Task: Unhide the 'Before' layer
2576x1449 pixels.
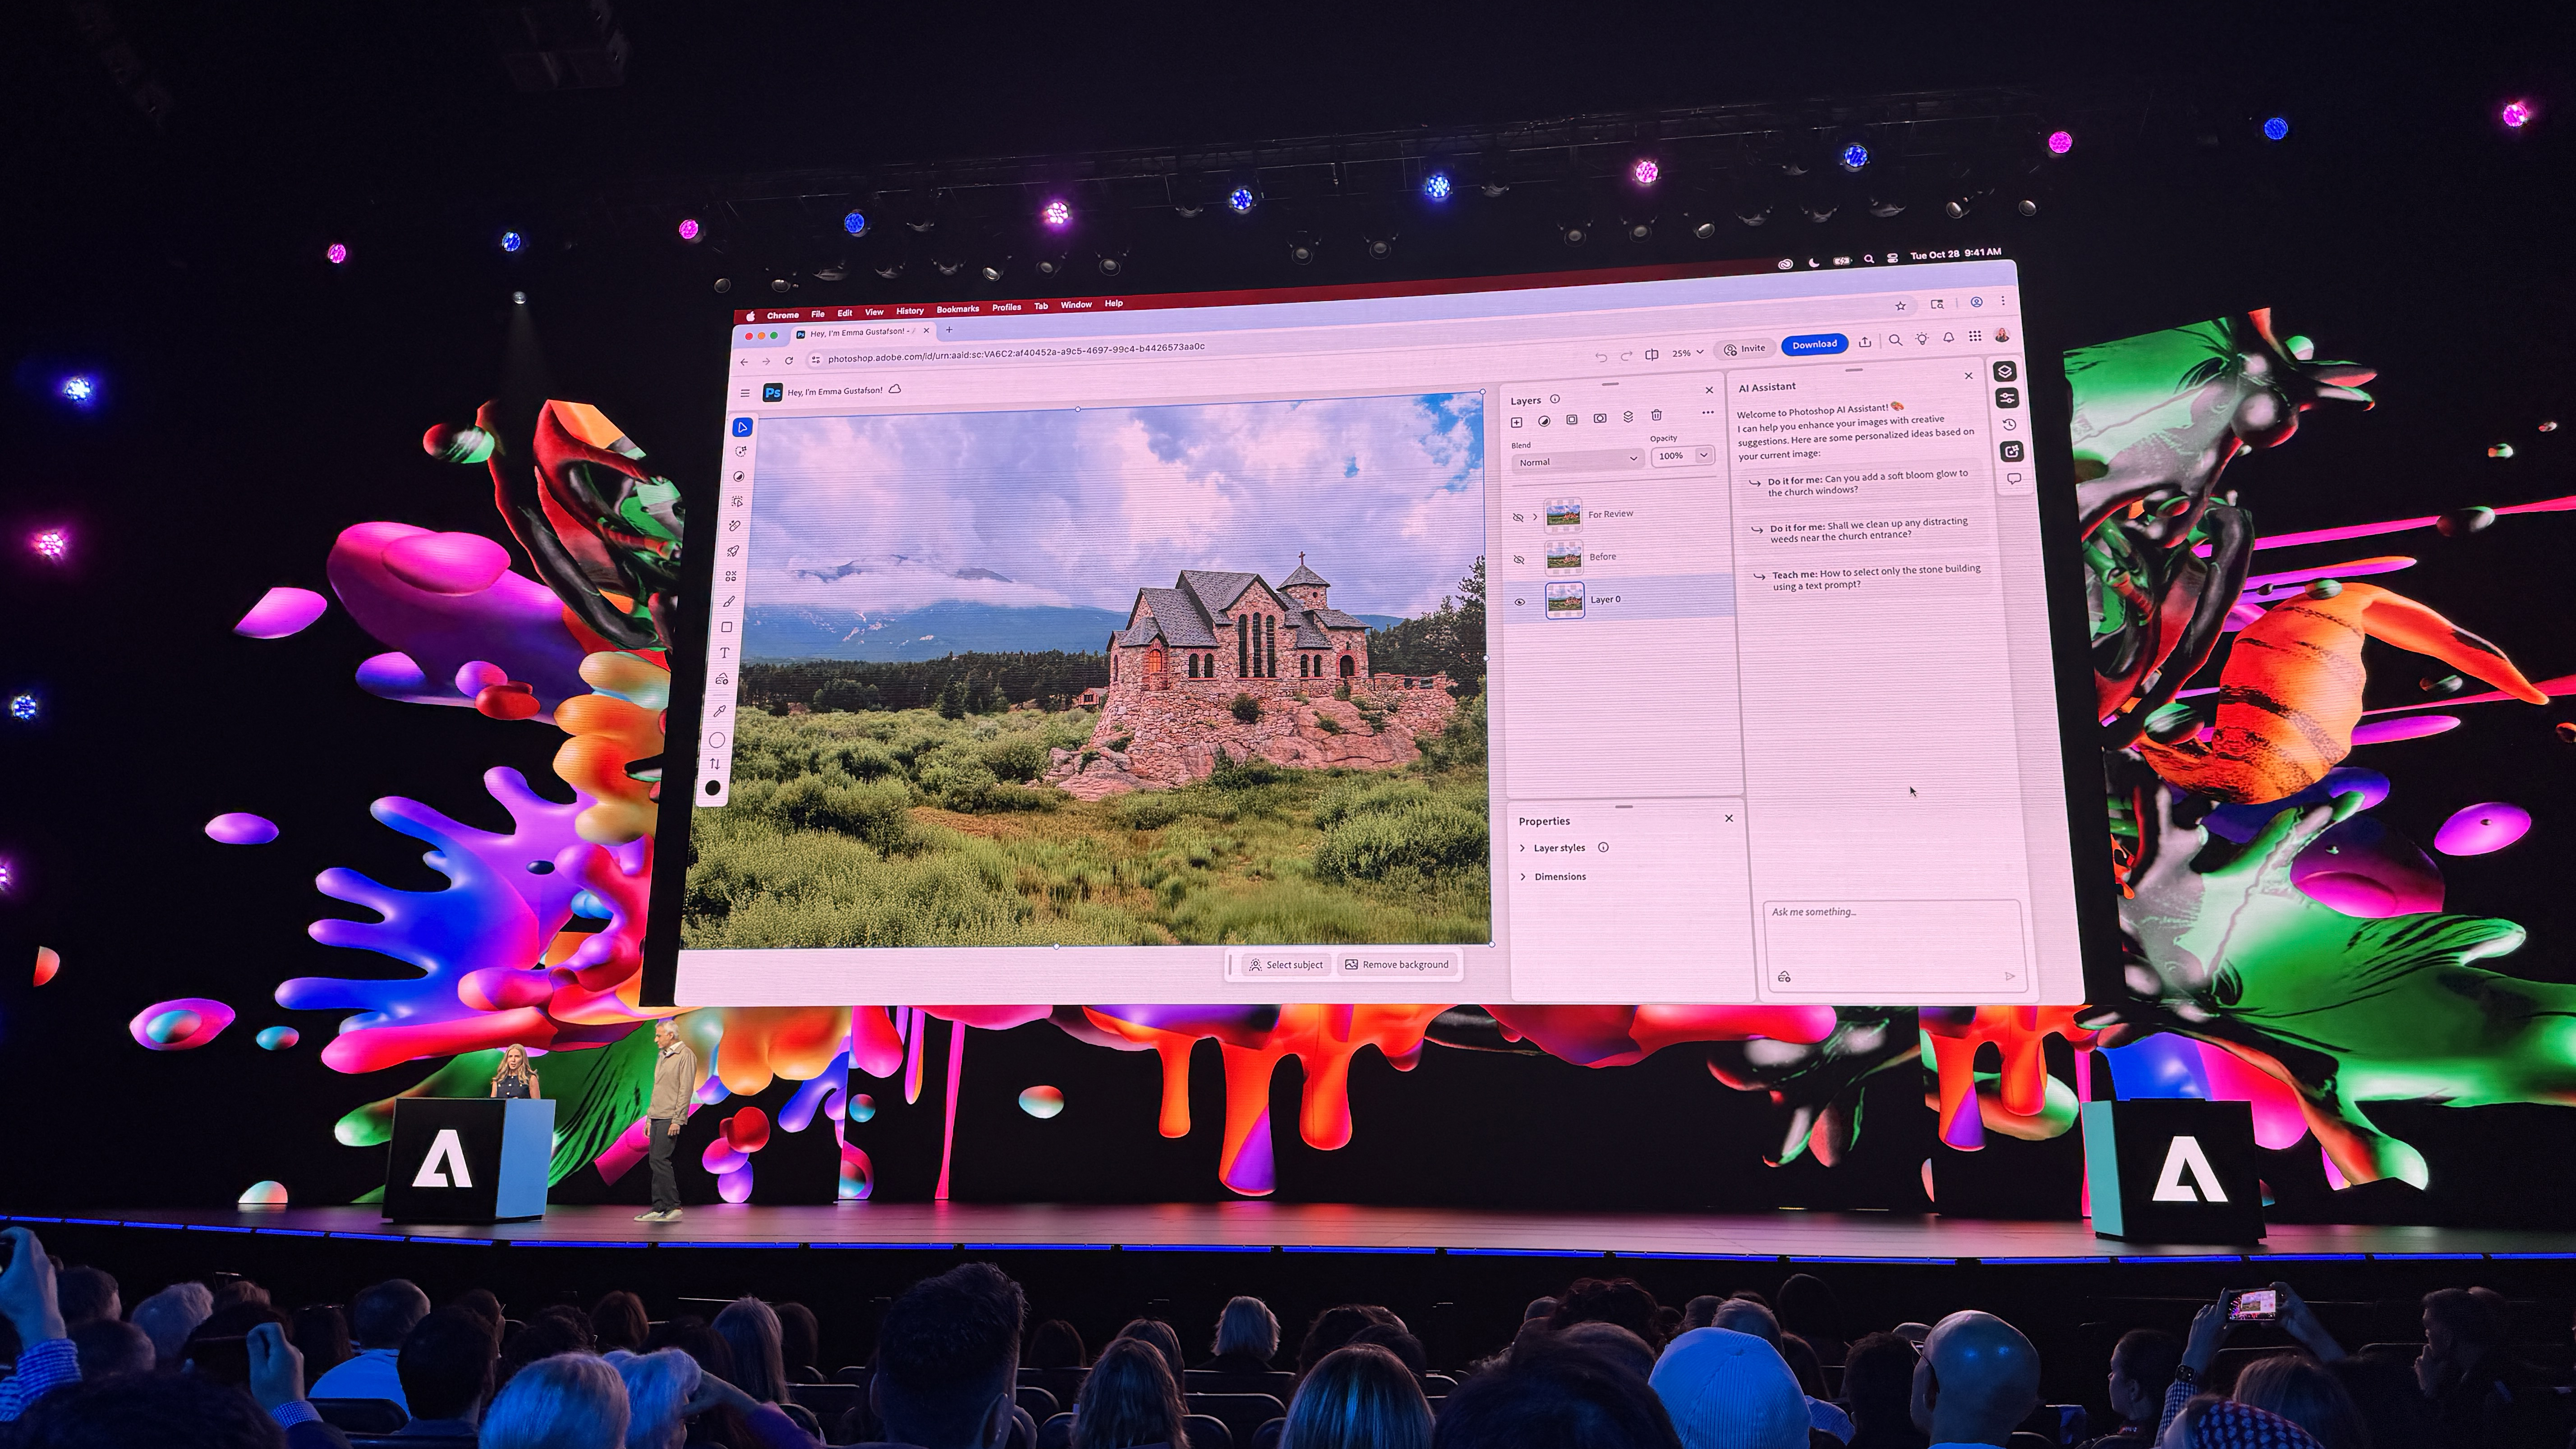Action: tap(1519, 560)
